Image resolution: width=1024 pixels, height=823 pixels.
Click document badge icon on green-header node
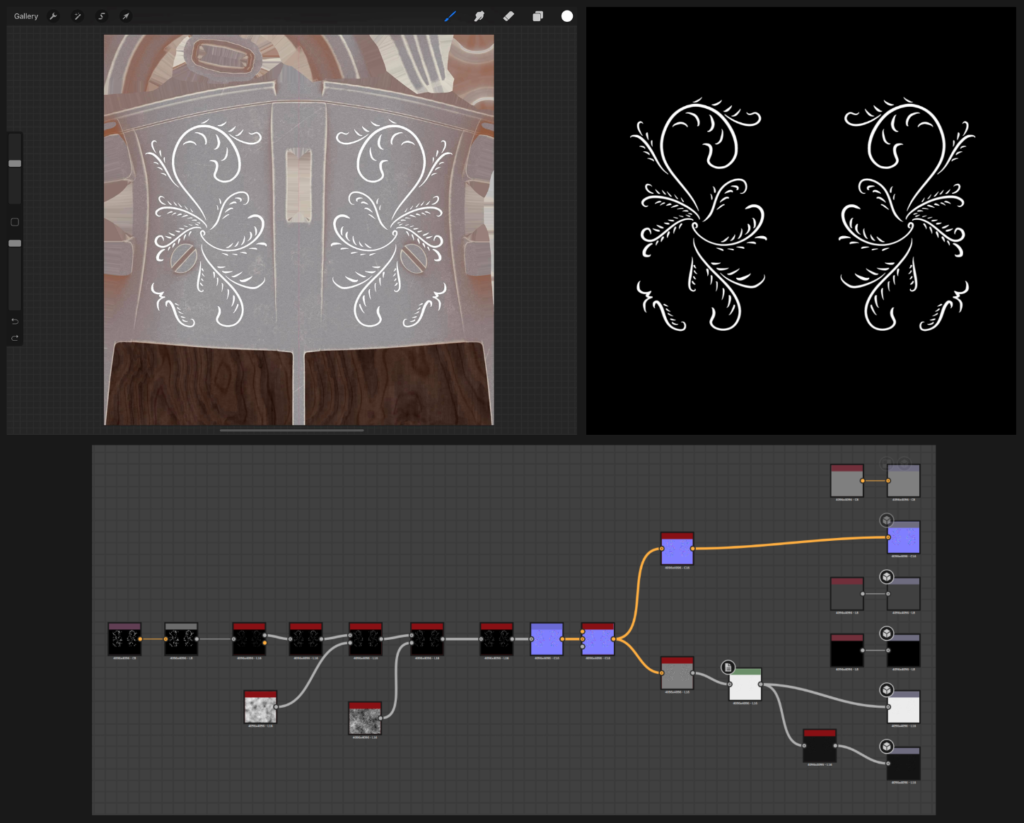[x=728, y=667]
